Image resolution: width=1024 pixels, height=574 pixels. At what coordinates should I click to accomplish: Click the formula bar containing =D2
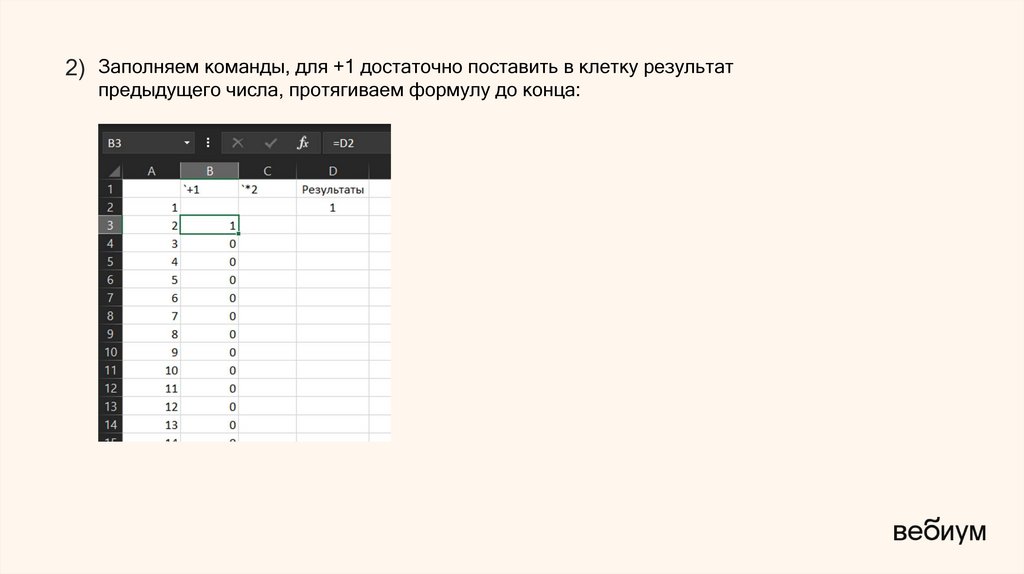(x=359, y=143)
